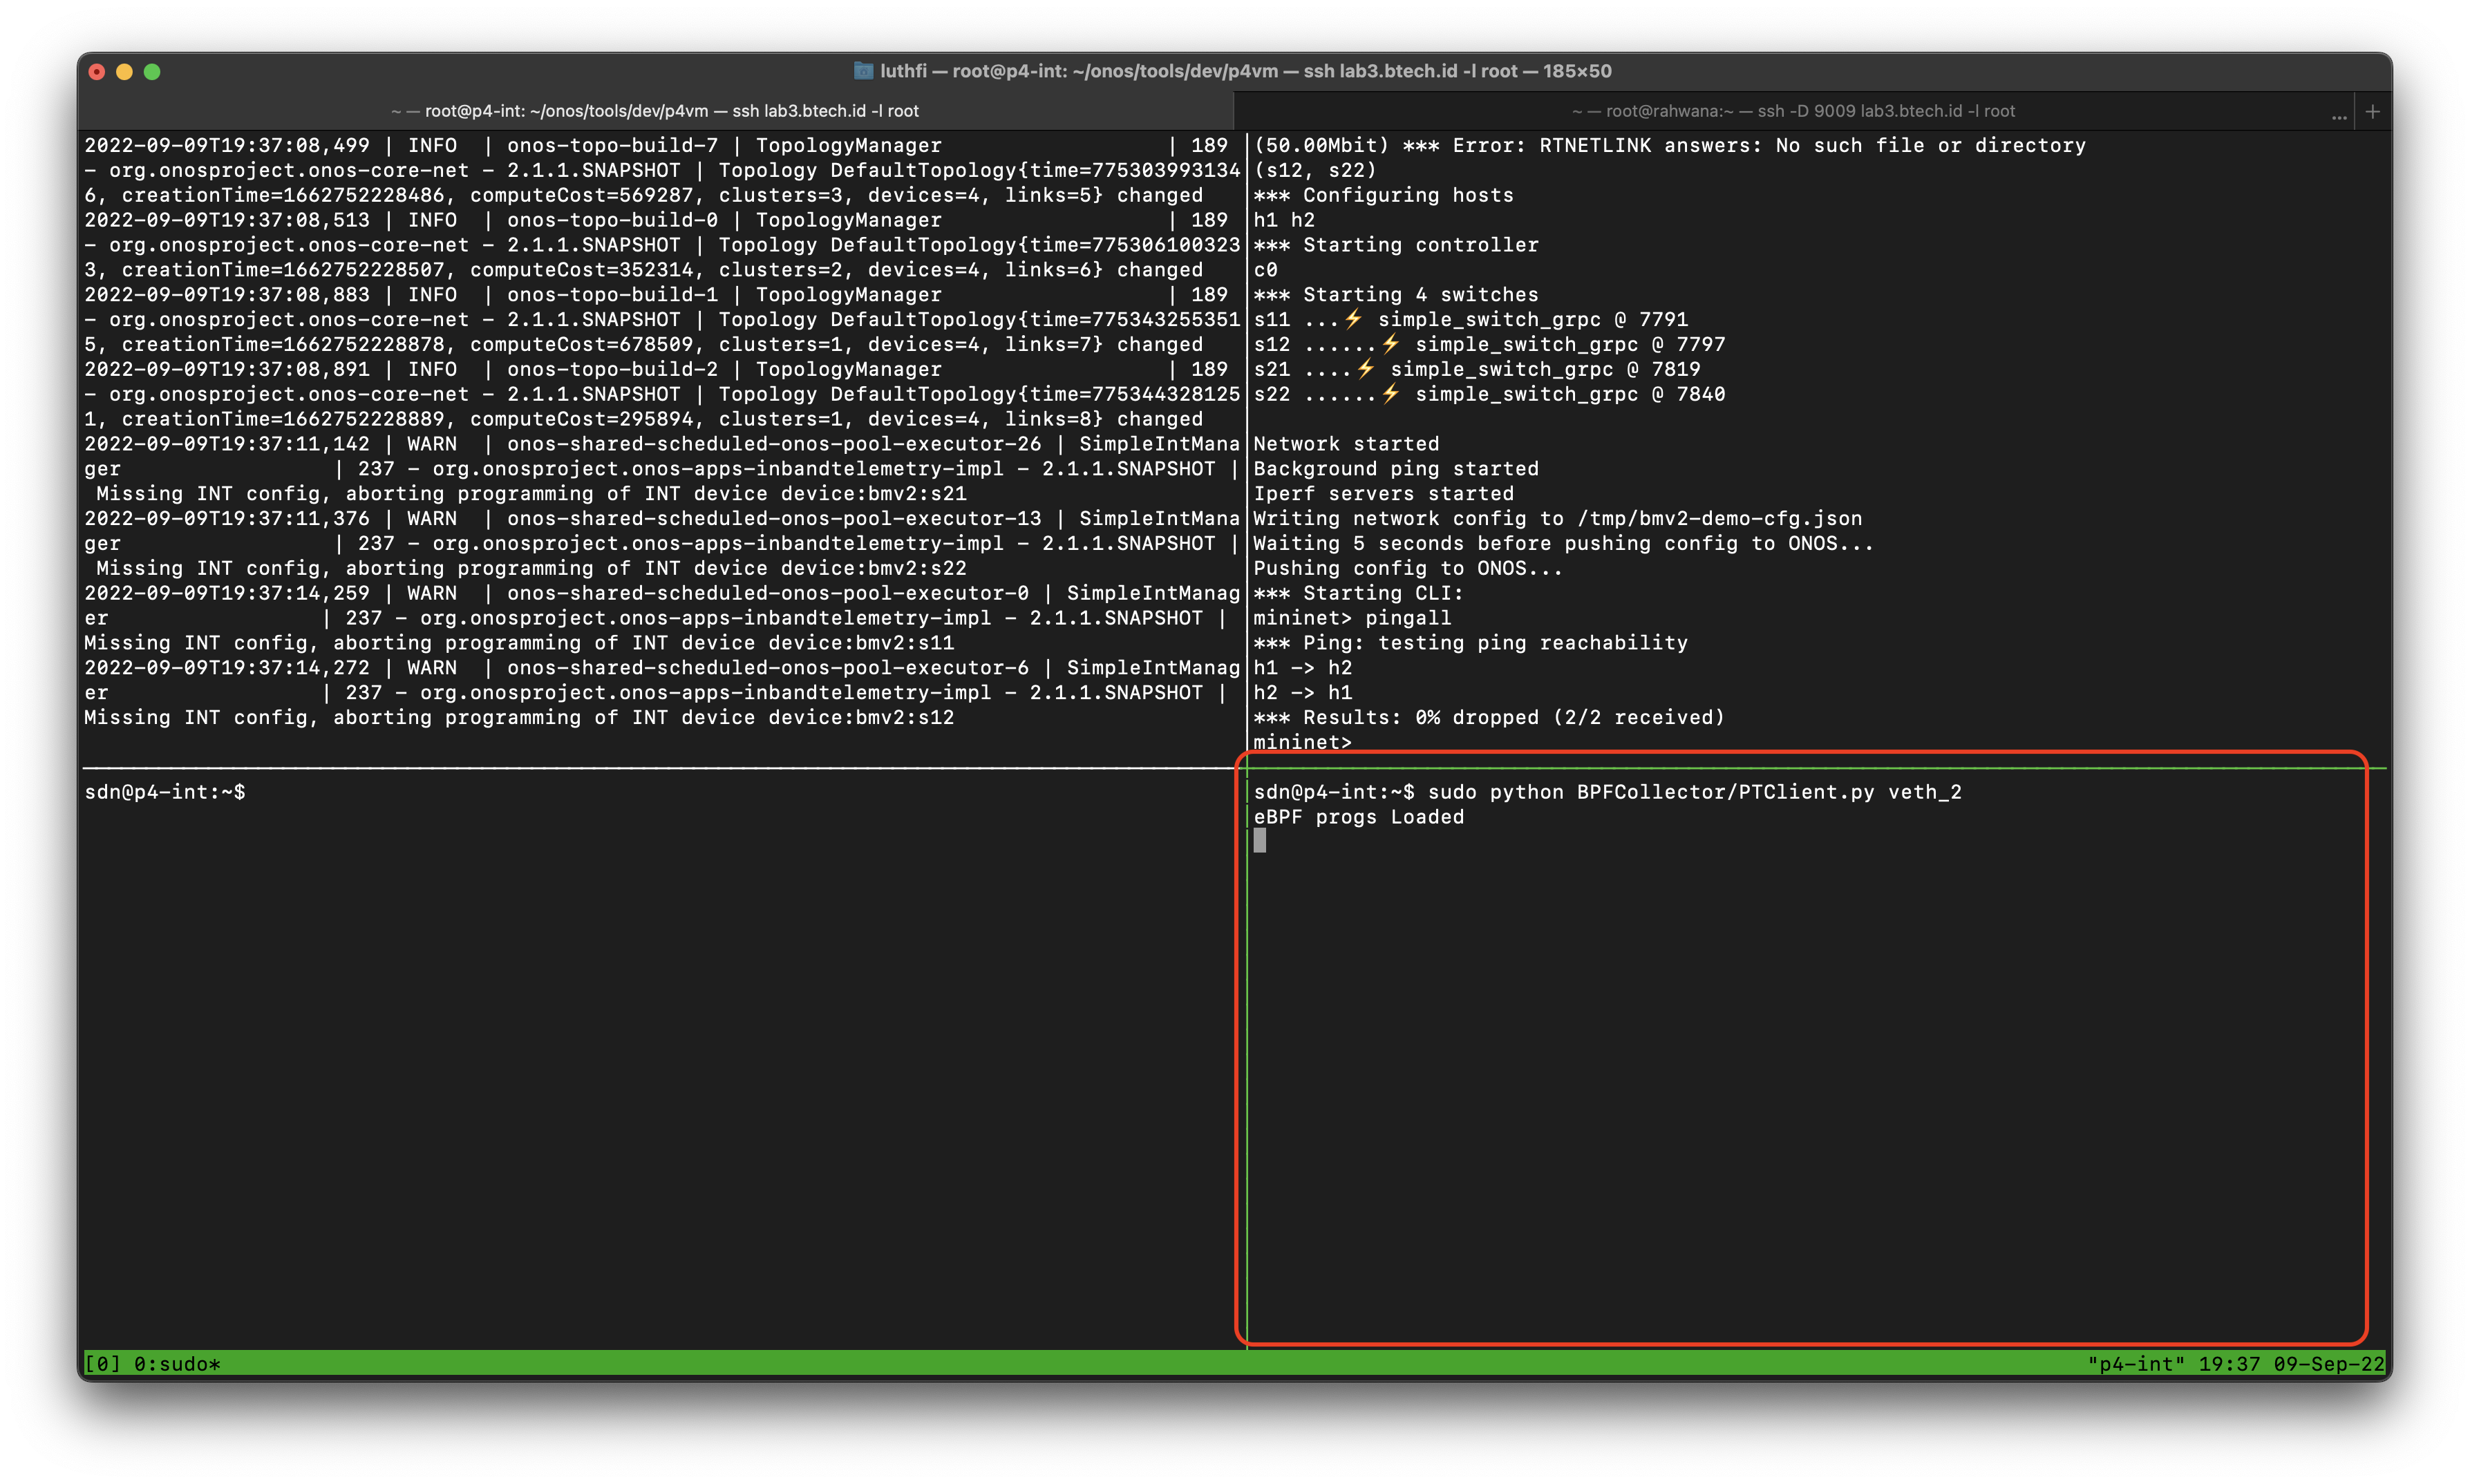Switch to the root@p4-int terminal tab
This screenshot has width=2470, height=1484.
(x=655, y=111)
